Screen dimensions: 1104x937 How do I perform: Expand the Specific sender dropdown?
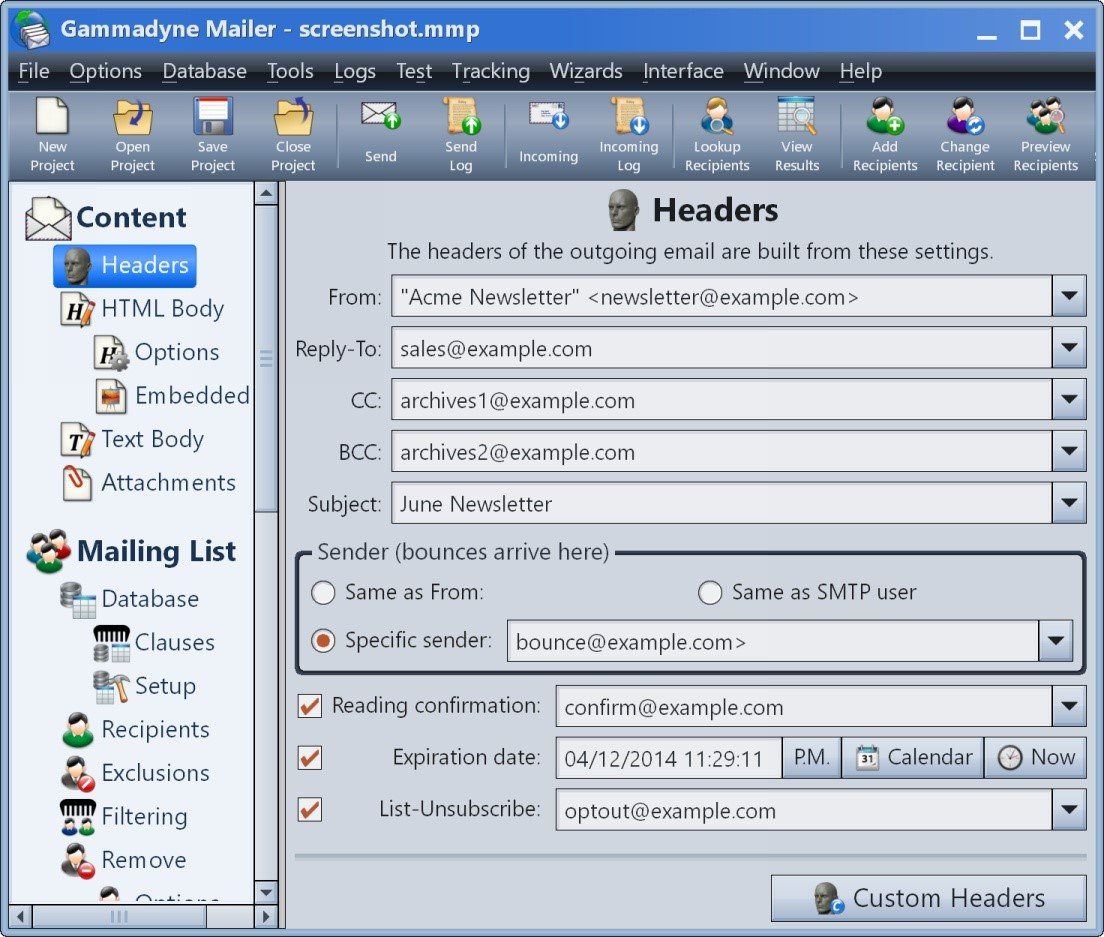[1055, 641]
